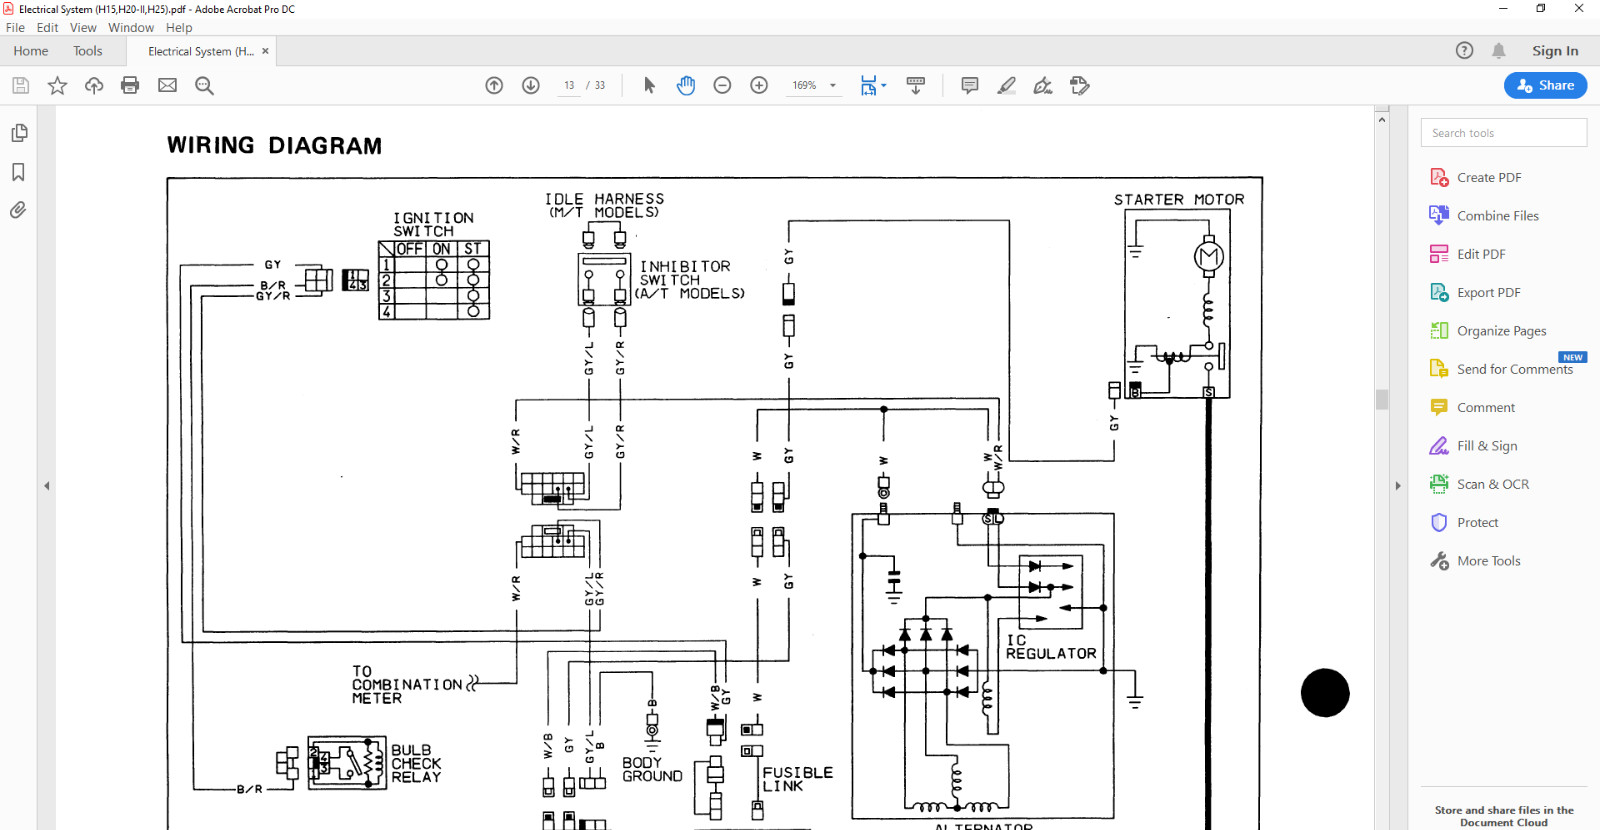1600x830 pixels.
Task: Open the Window menu
Action: [x=131, y=28]
